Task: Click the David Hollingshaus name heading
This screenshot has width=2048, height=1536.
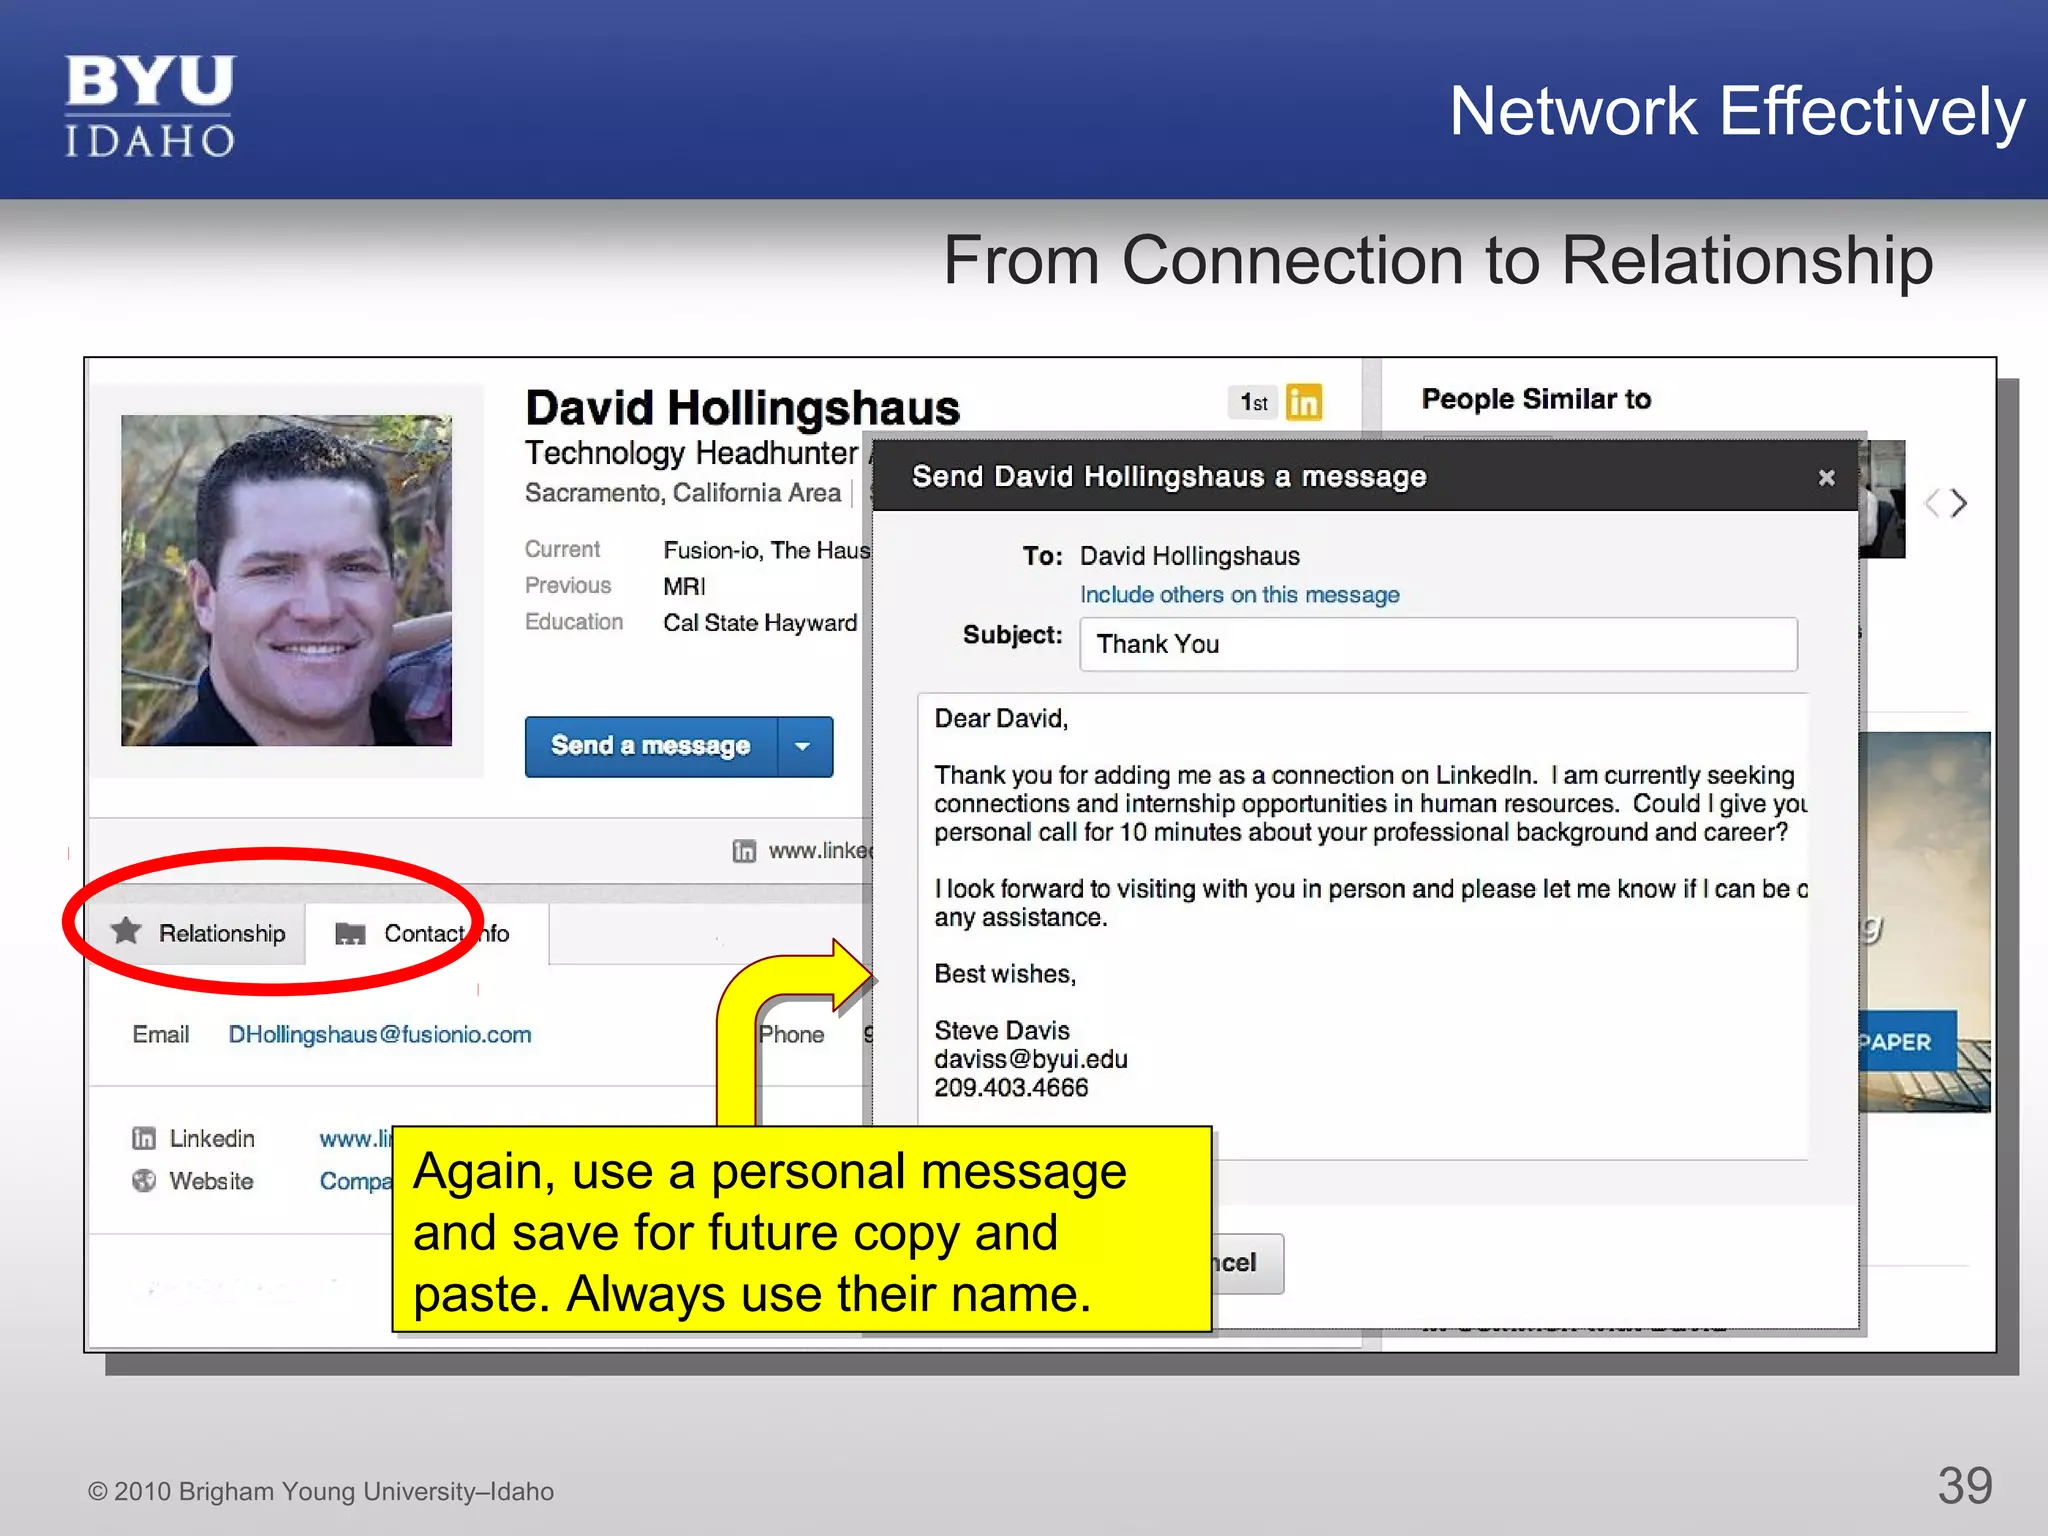Action: pyautogui.click(x=742, y=408)
